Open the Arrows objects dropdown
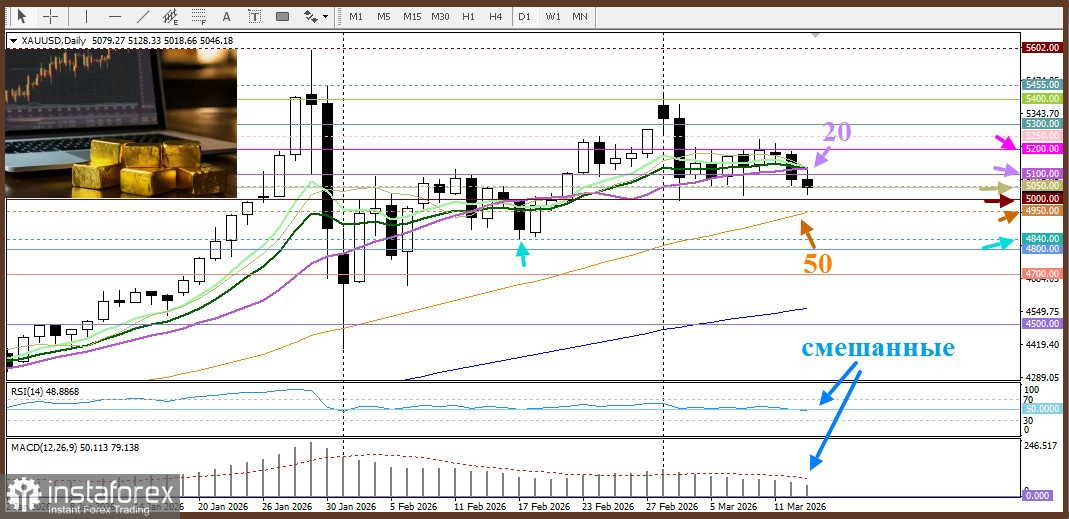 [316, 16]
